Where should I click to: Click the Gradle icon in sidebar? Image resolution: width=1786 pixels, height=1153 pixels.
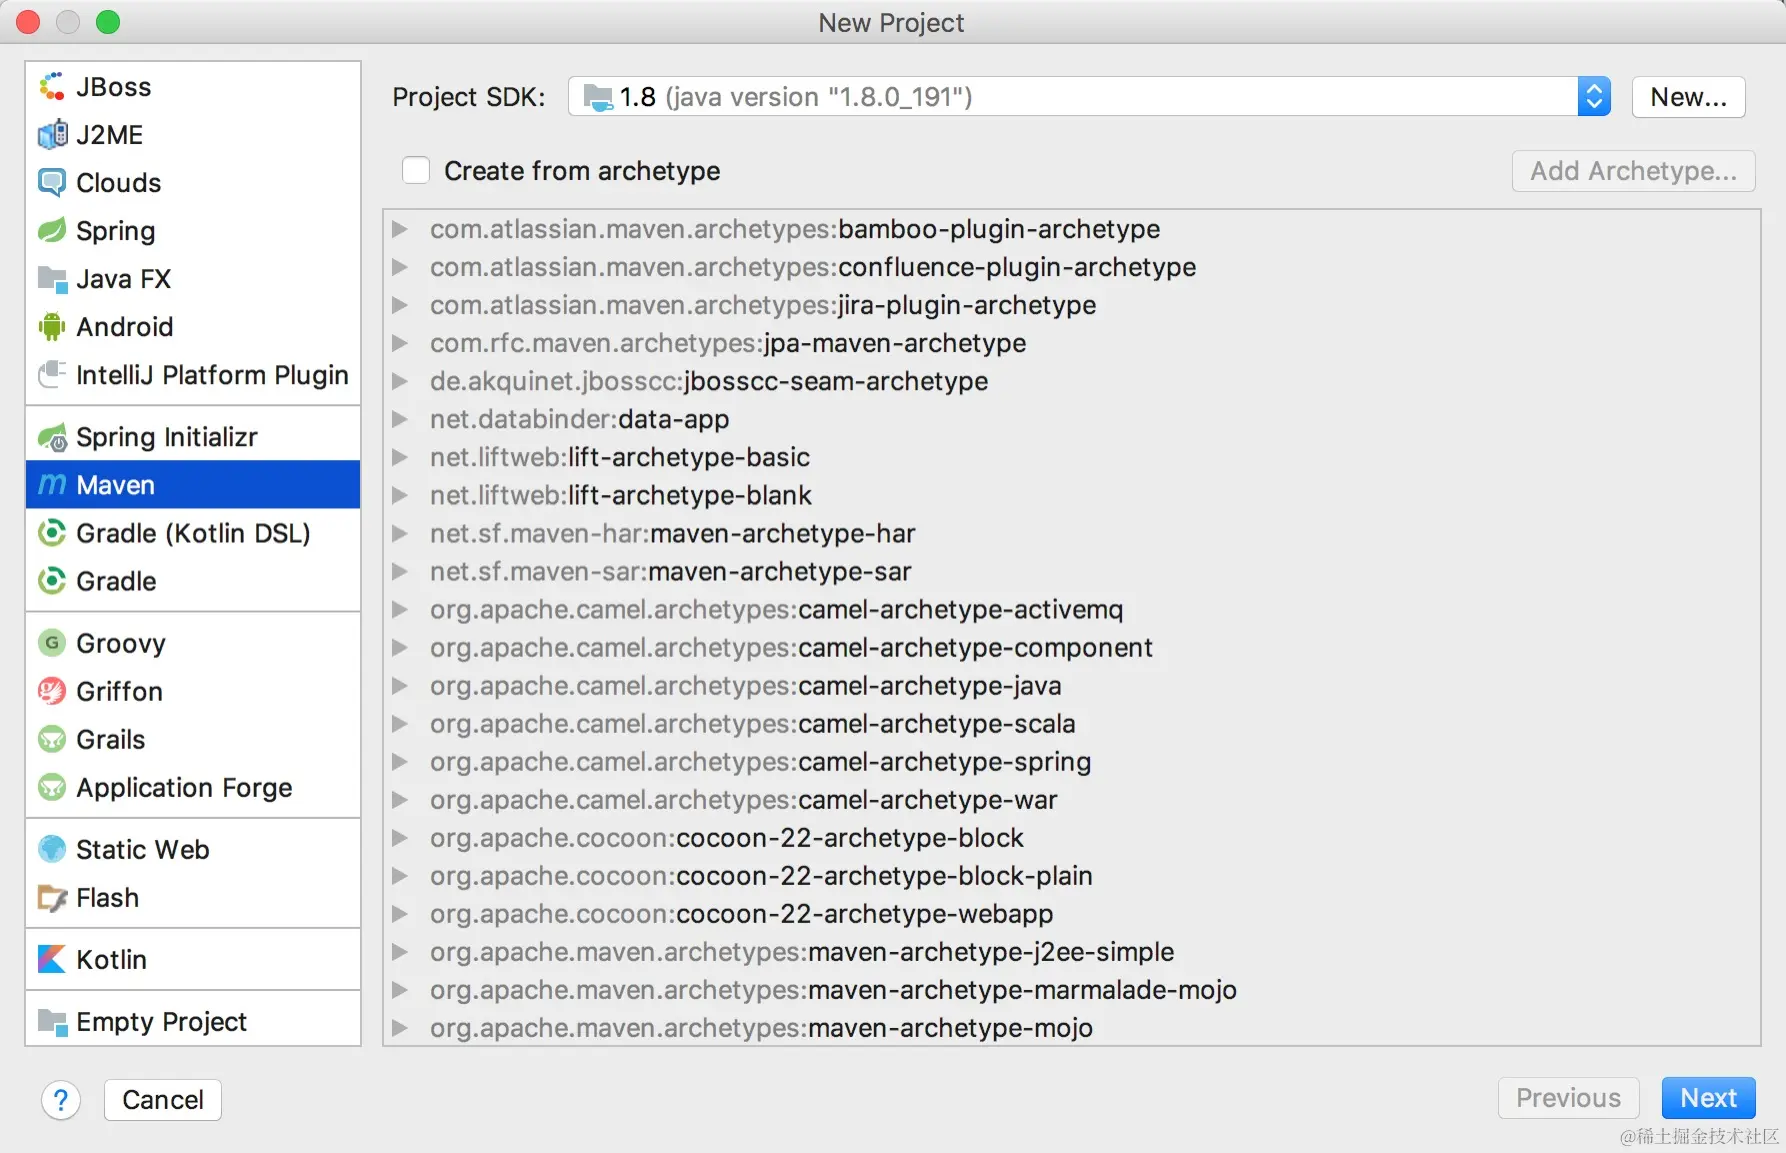click(52, 581)
